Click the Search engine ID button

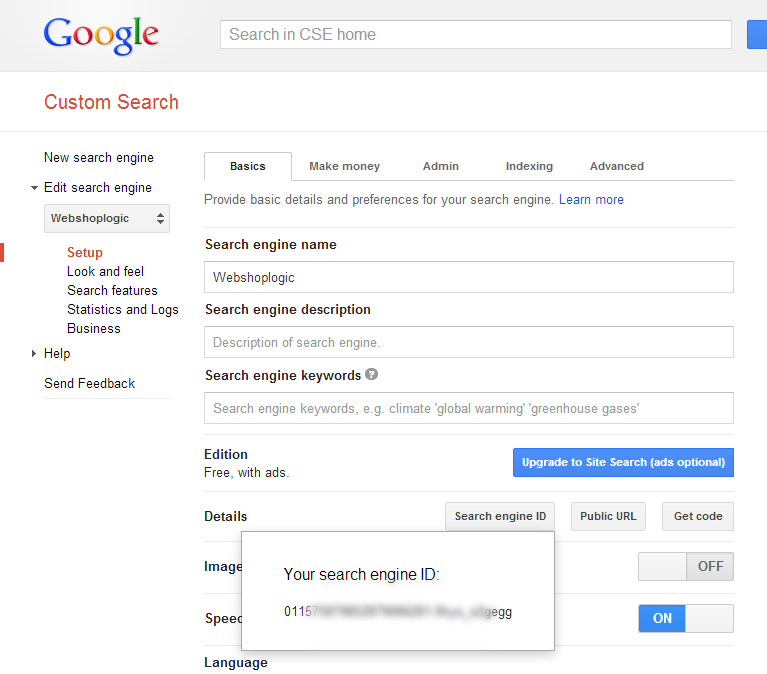(x=500, y=516)
